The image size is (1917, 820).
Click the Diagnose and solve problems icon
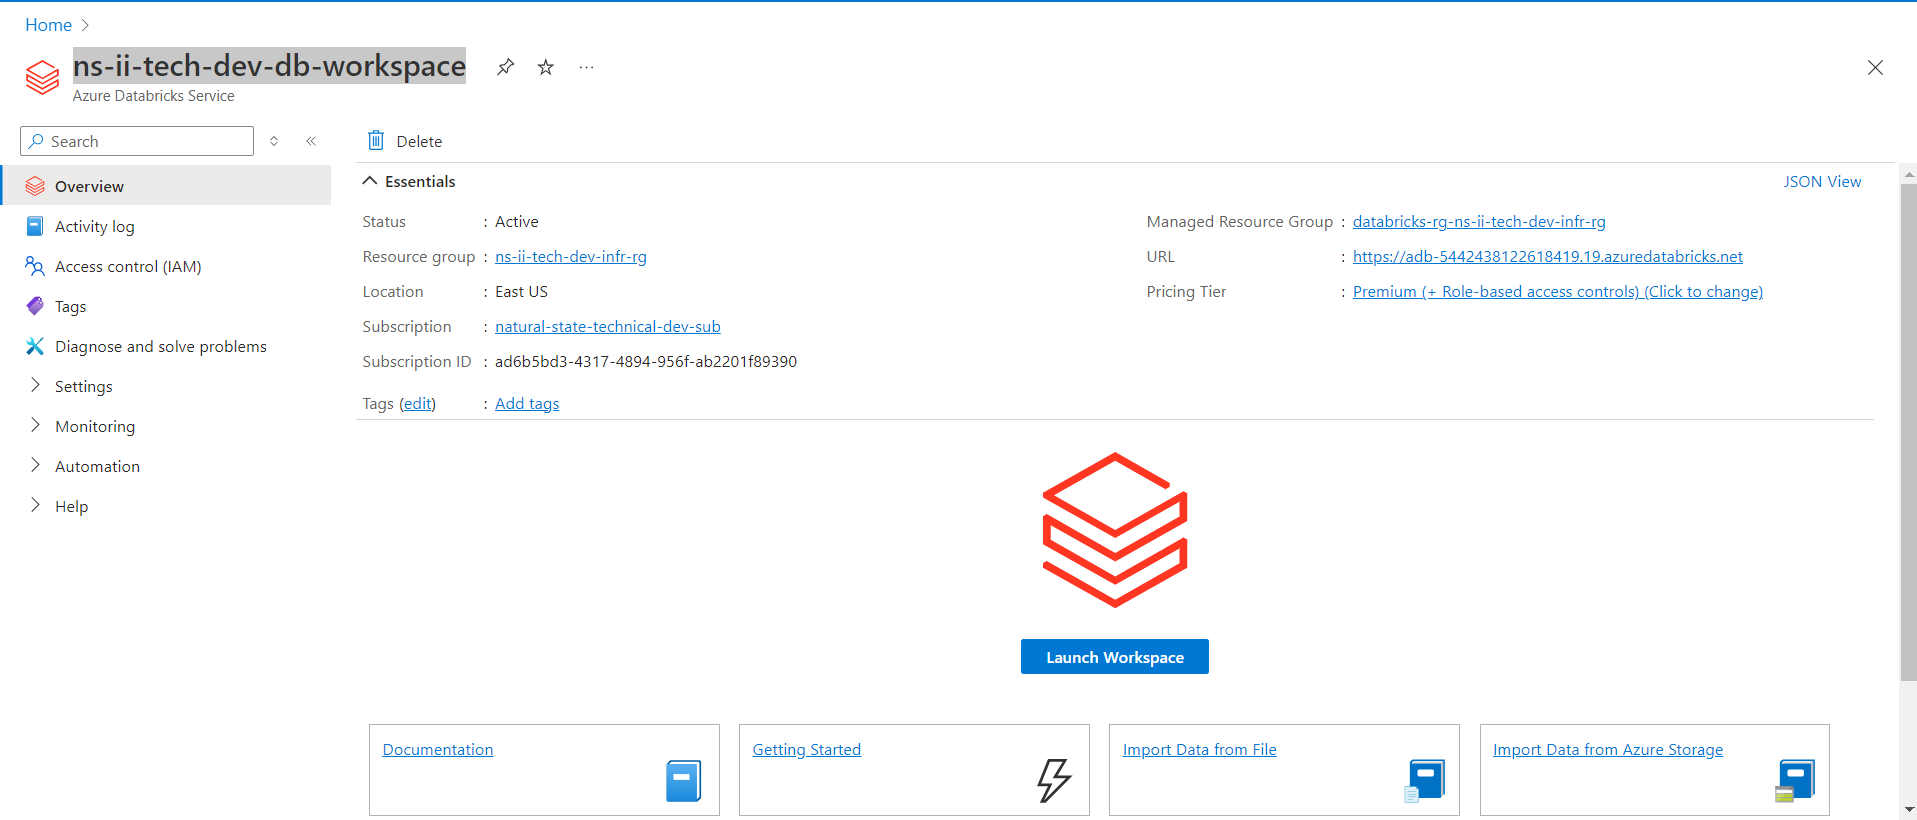coord(35,346)
